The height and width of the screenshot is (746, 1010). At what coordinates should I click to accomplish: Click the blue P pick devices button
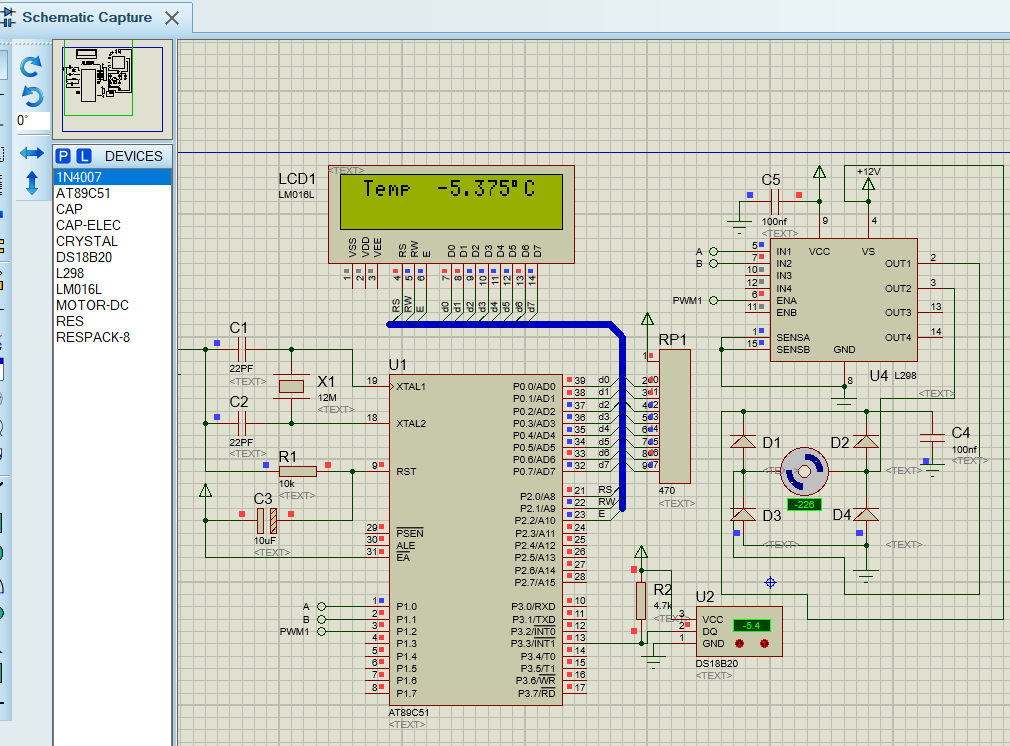coord(64,156)
